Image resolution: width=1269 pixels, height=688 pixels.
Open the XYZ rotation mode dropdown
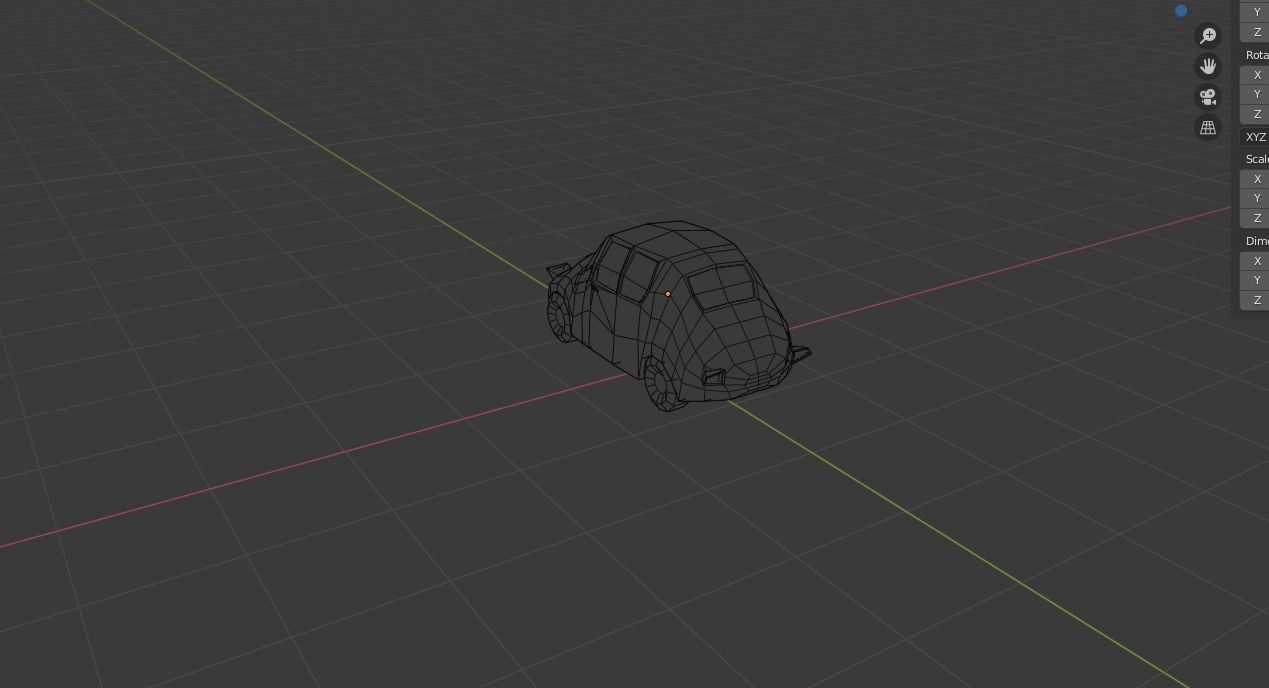[x=1255, y=137]
